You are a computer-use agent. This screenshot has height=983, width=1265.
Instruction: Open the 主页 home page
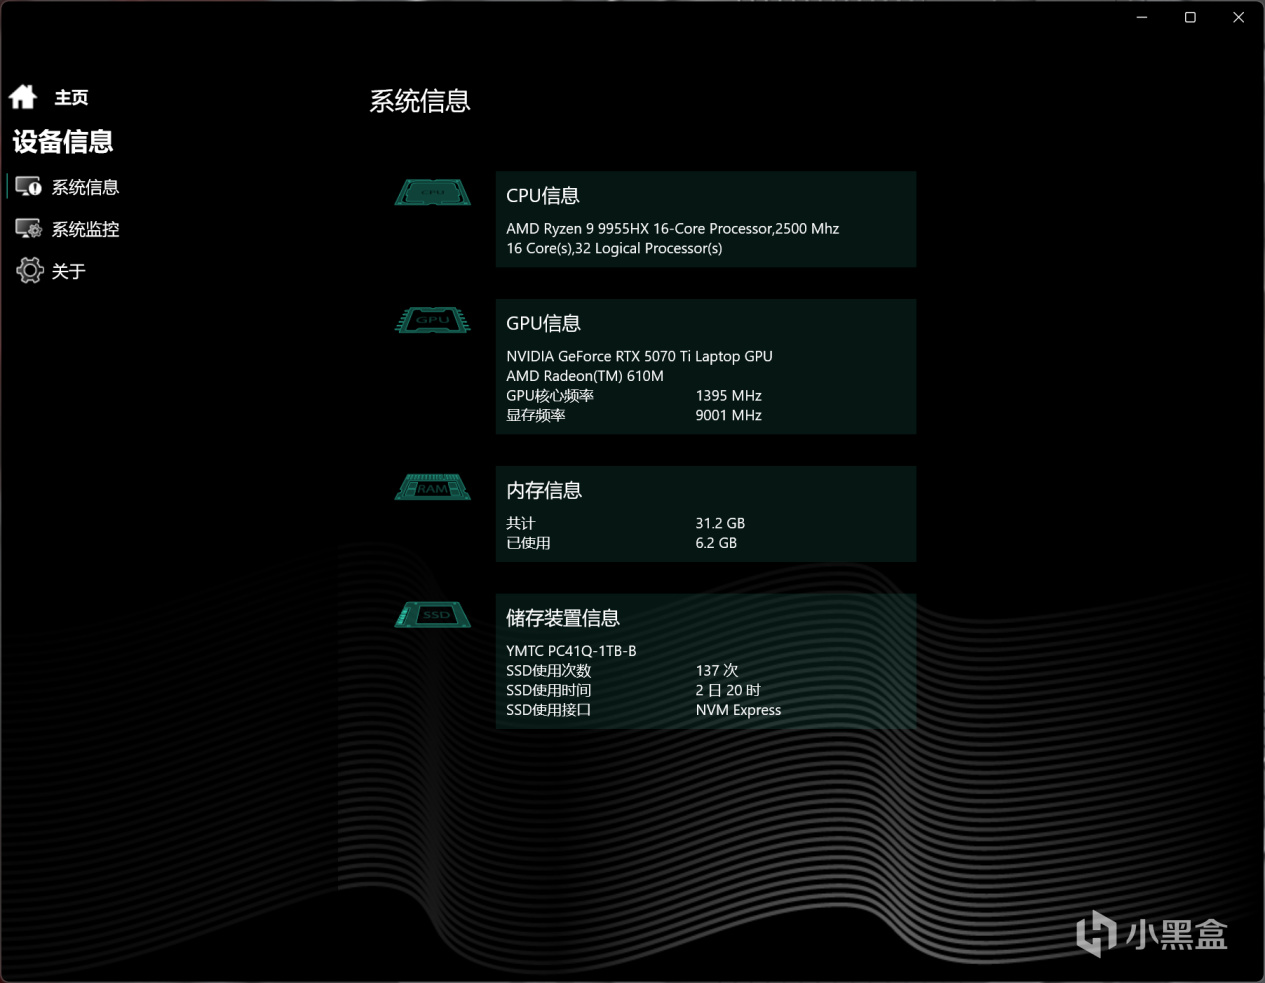pyautogui.click(x=71, y=98)
